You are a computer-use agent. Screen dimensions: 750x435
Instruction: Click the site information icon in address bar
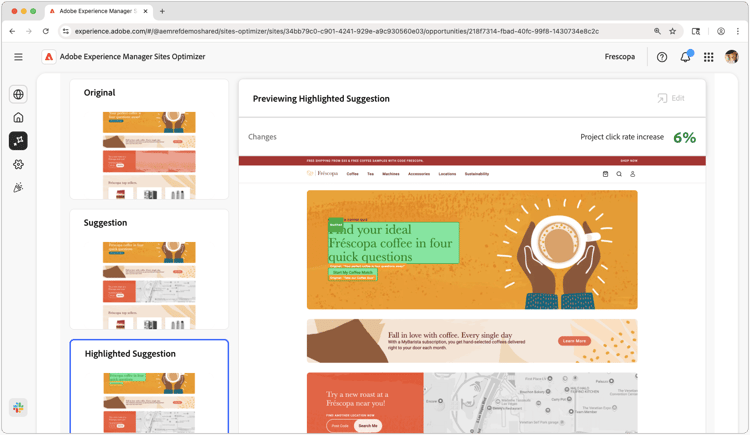point(66,31)
